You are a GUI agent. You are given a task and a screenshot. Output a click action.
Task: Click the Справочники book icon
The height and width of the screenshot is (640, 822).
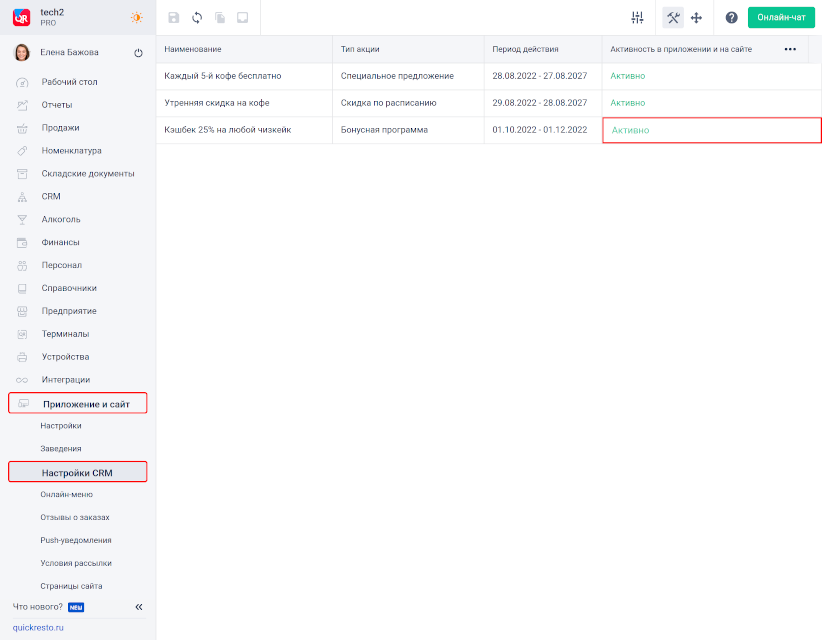pyautogui.click(x=22, y=288)
